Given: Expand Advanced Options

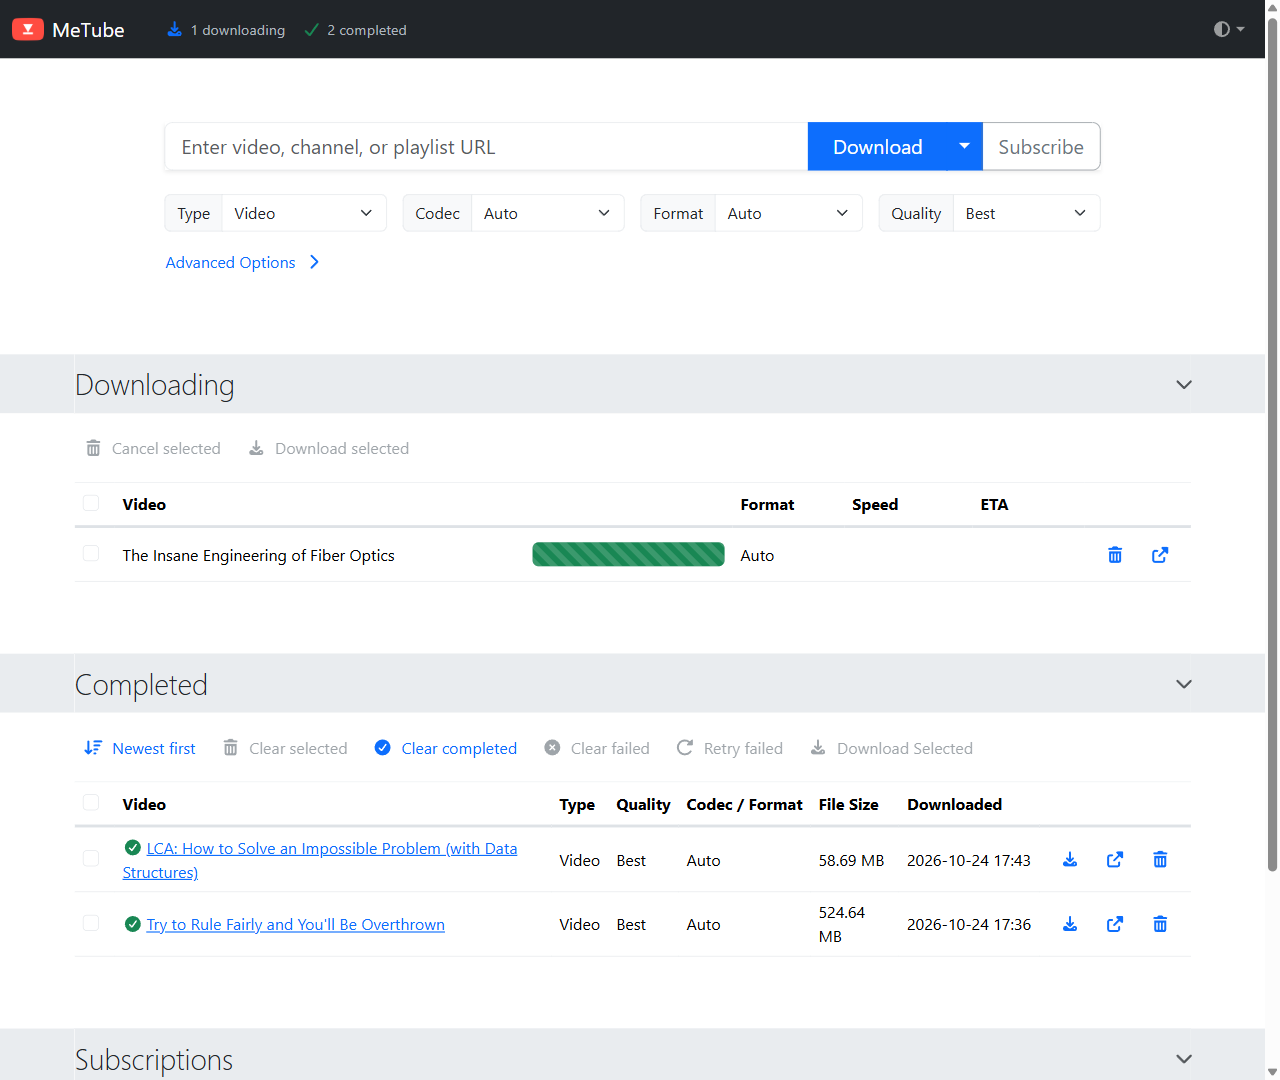Looking at the screenshot, I should tap(243, 262).
